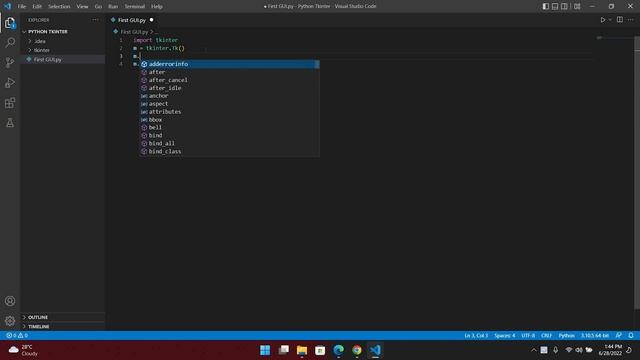Image resolution: width=640 pixels, height=360 pixels.
Task: Open the Terminal menu
Action: [135, 6]
